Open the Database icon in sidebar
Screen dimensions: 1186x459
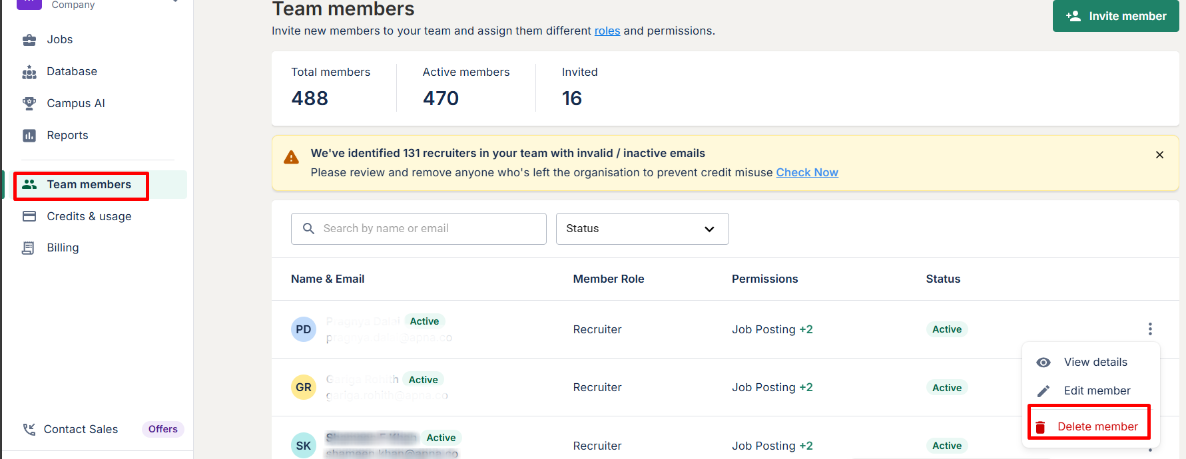[x=29, y=72]
